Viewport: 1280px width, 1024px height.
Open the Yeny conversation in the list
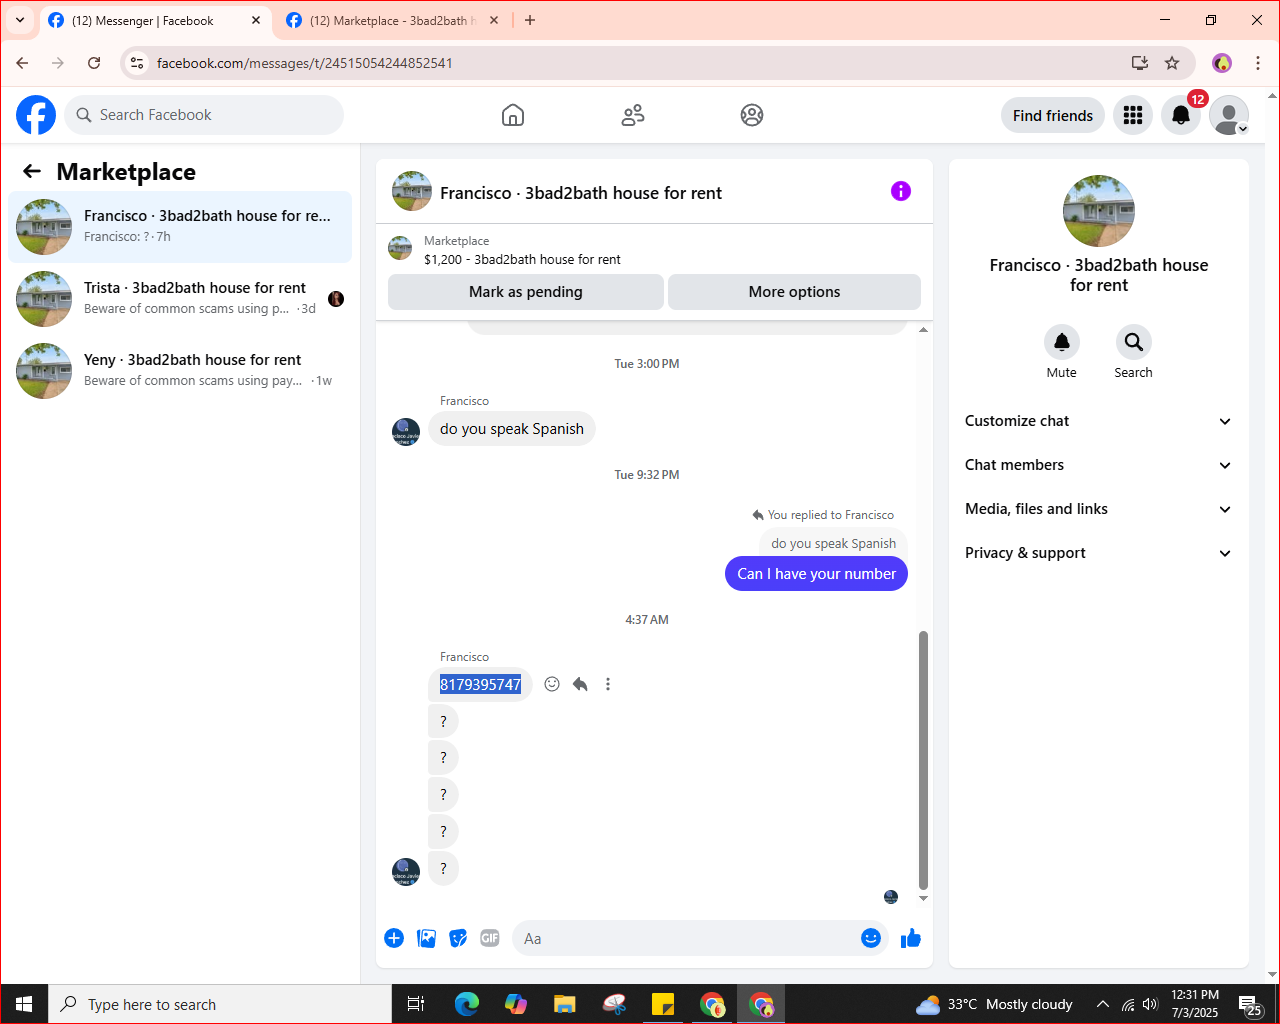(x=180, y=371)
